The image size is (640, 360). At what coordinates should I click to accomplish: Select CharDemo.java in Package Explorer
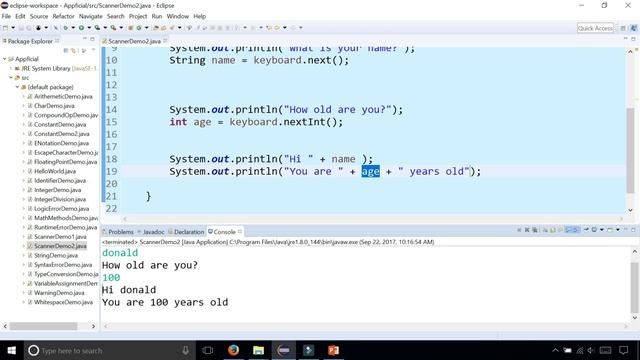point(54,106)
